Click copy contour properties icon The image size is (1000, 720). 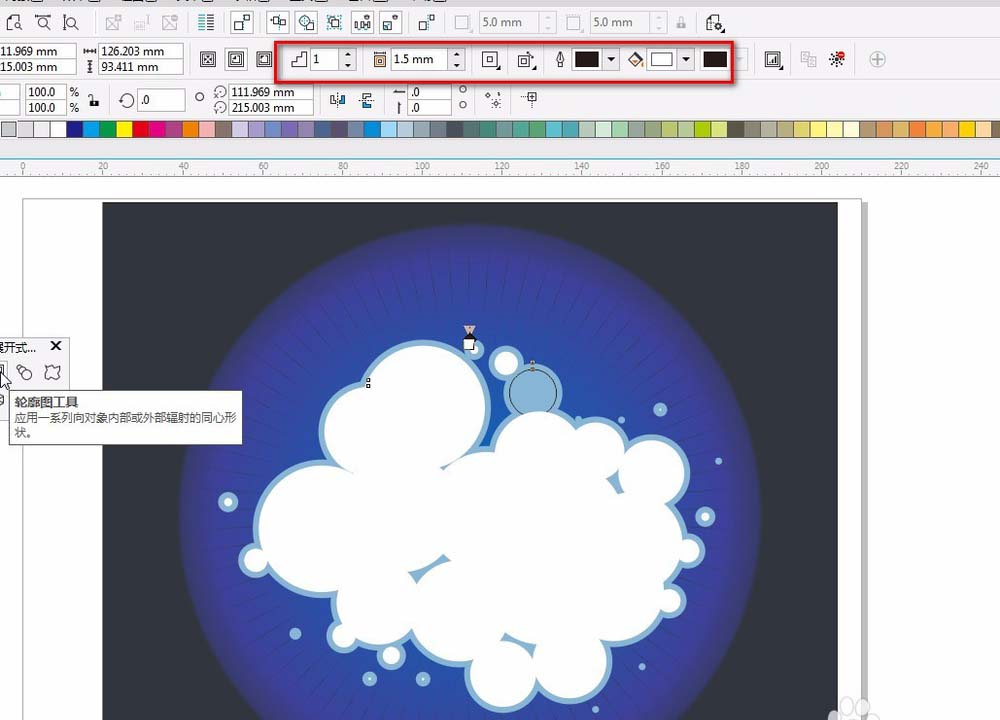808,59
